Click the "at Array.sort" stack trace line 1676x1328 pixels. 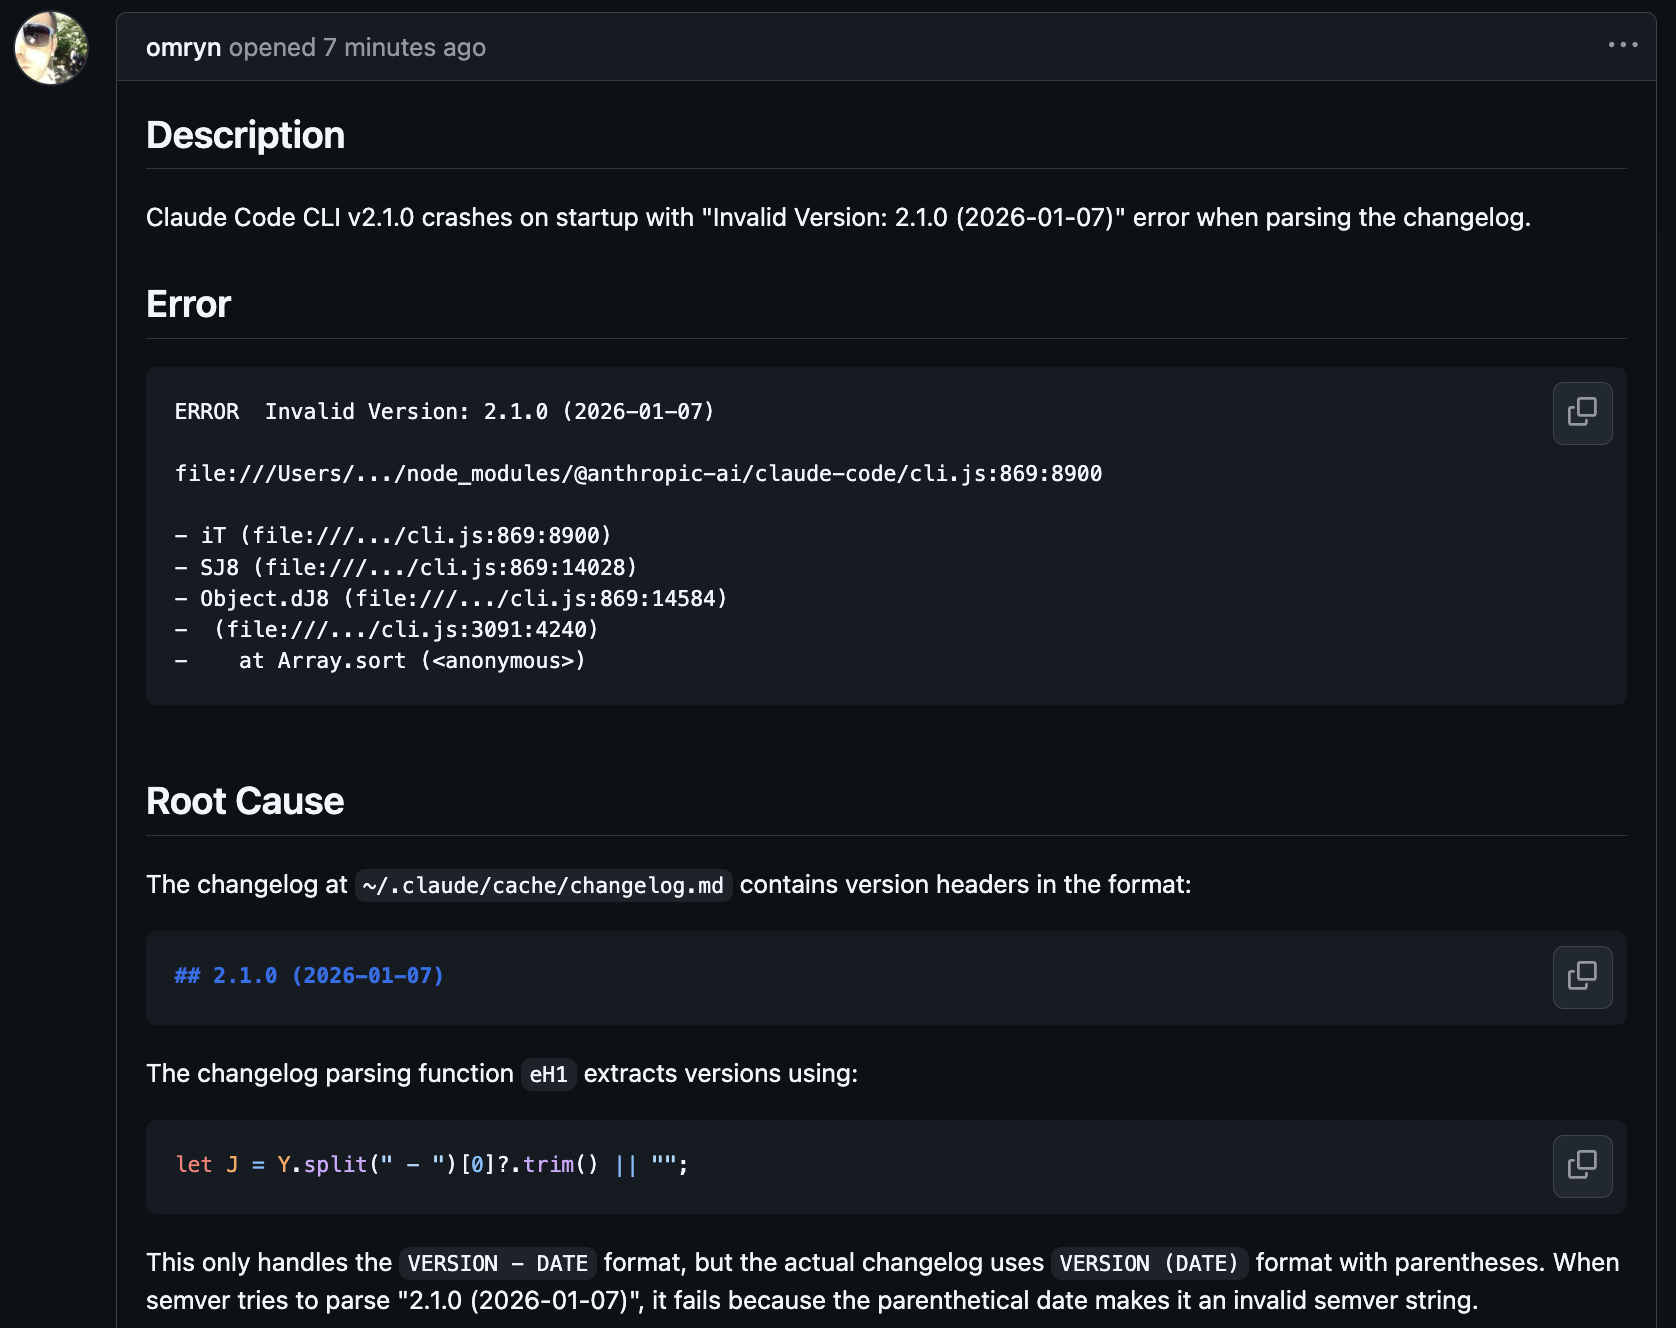tap(411, 661)
